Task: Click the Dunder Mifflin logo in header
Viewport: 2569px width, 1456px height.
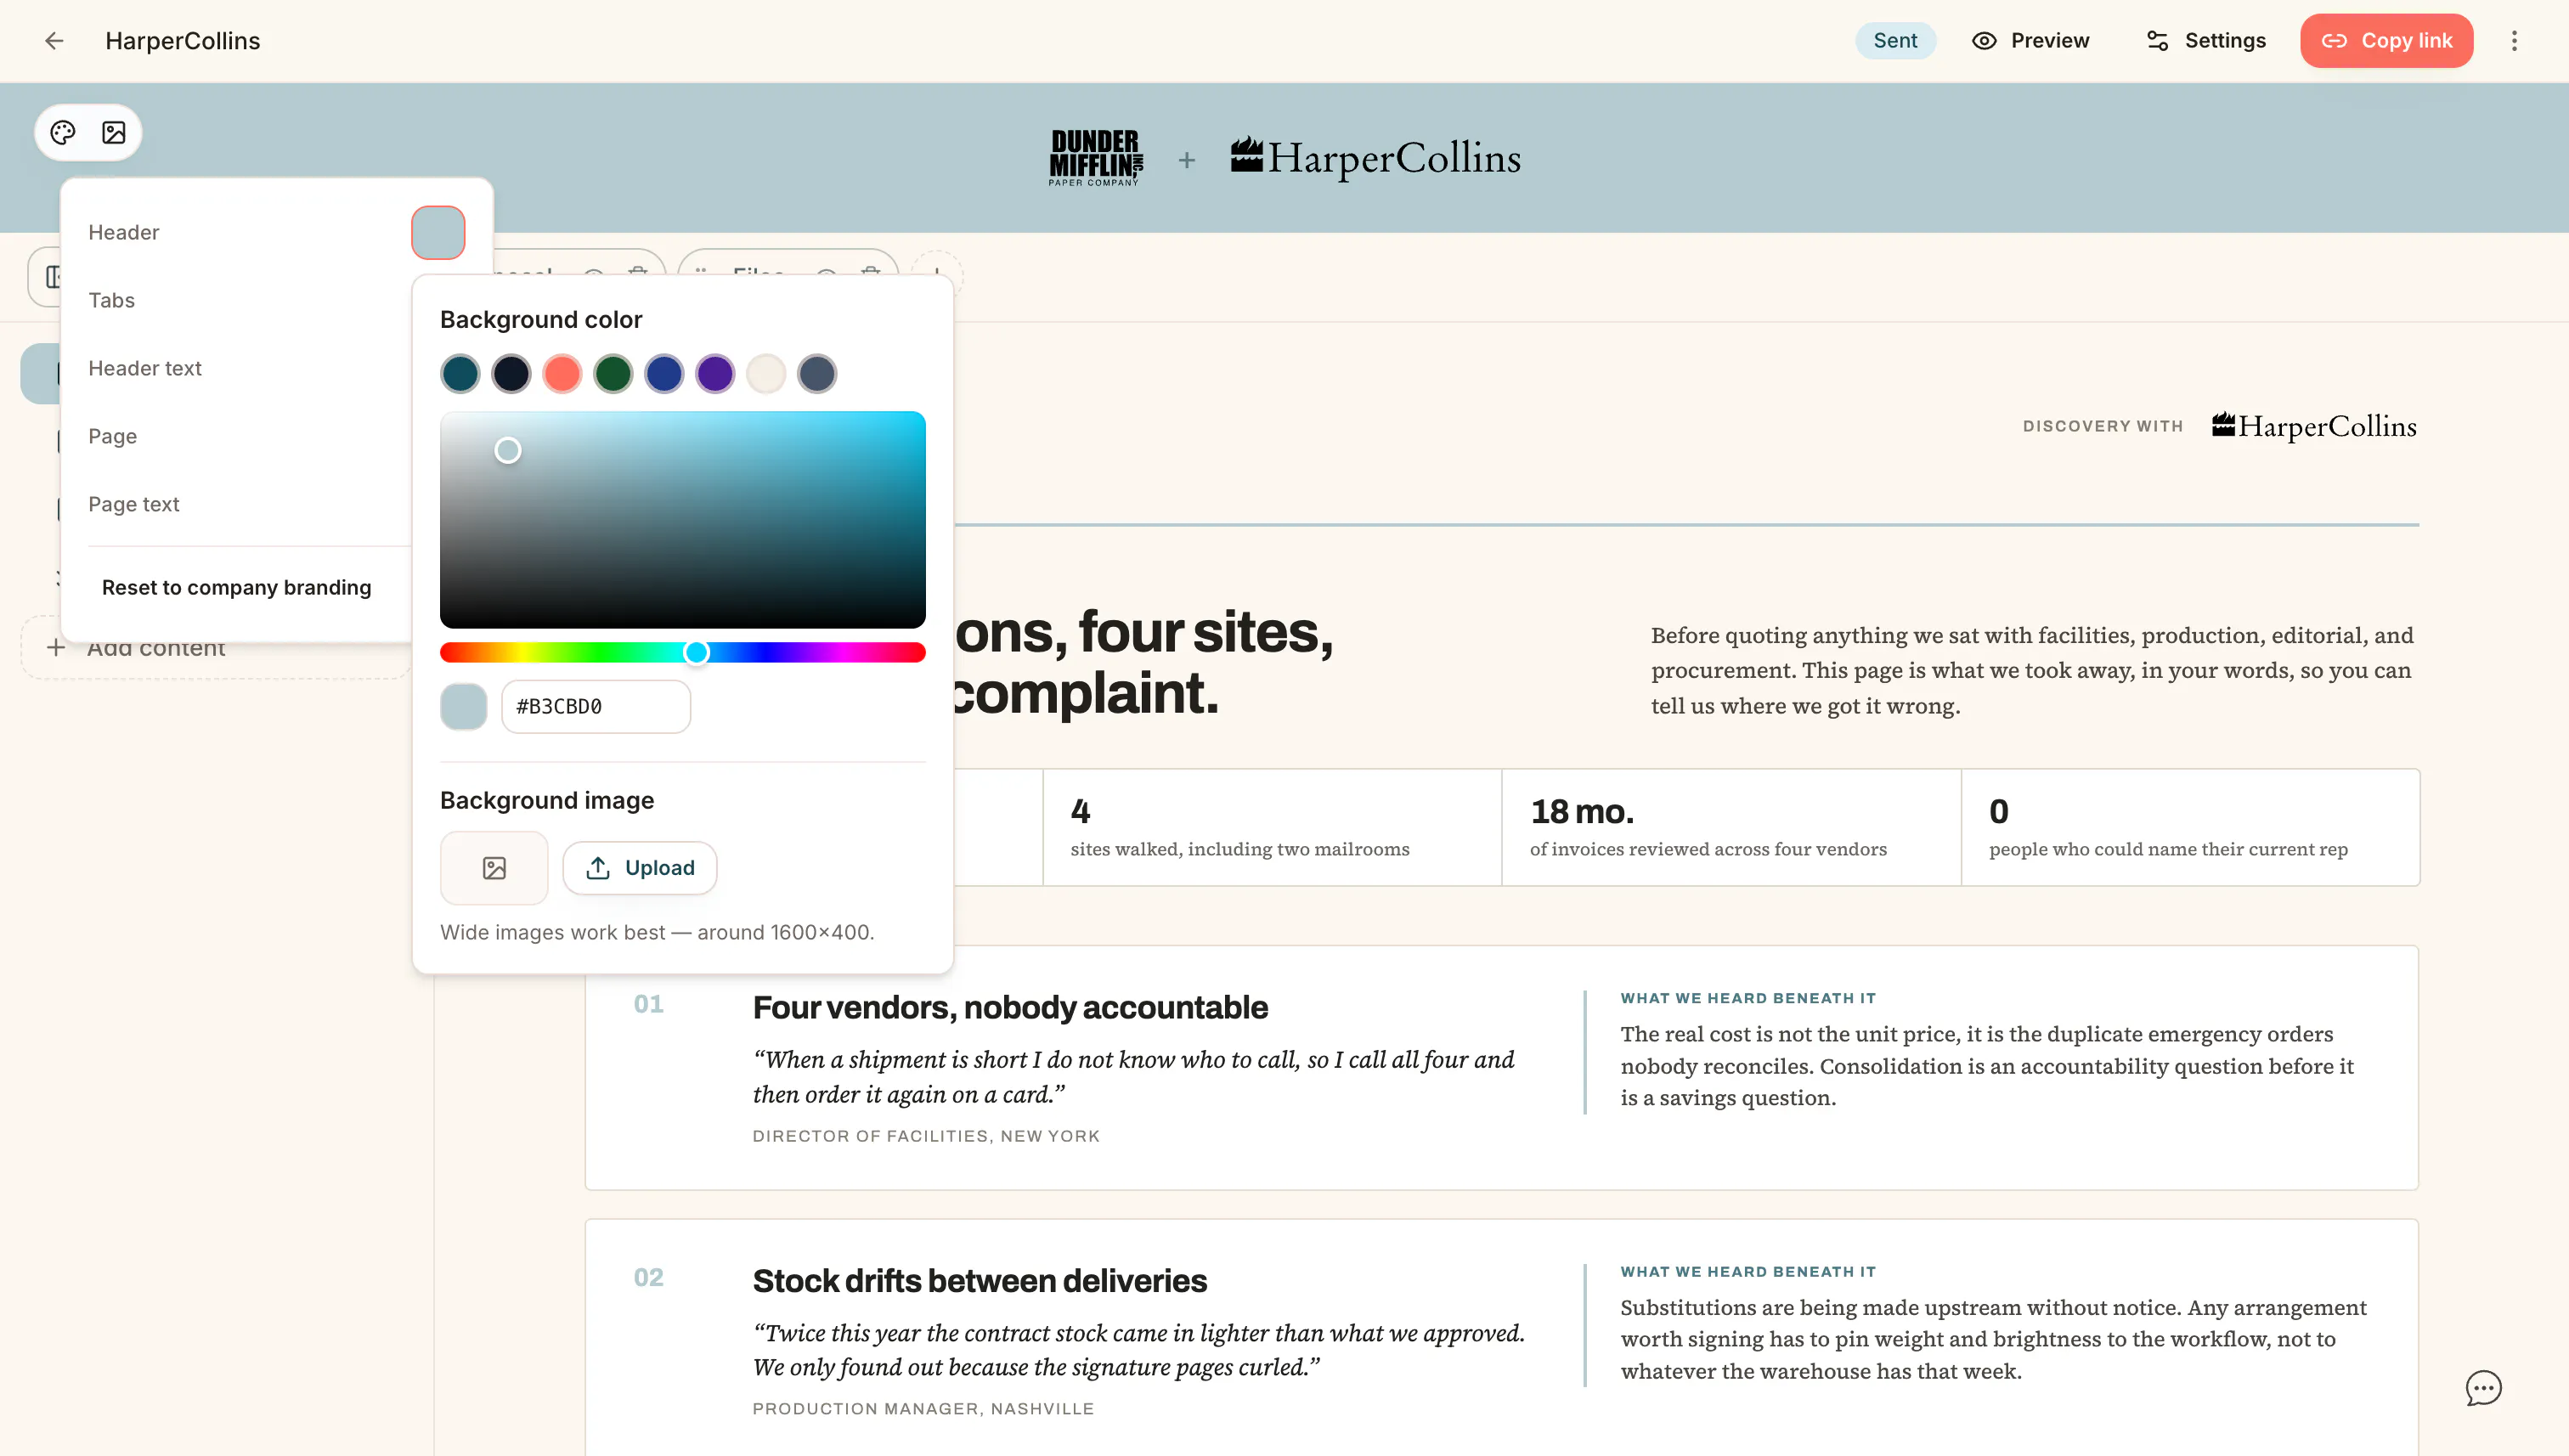Action: pyautogui.click(x=1095, y=158)
